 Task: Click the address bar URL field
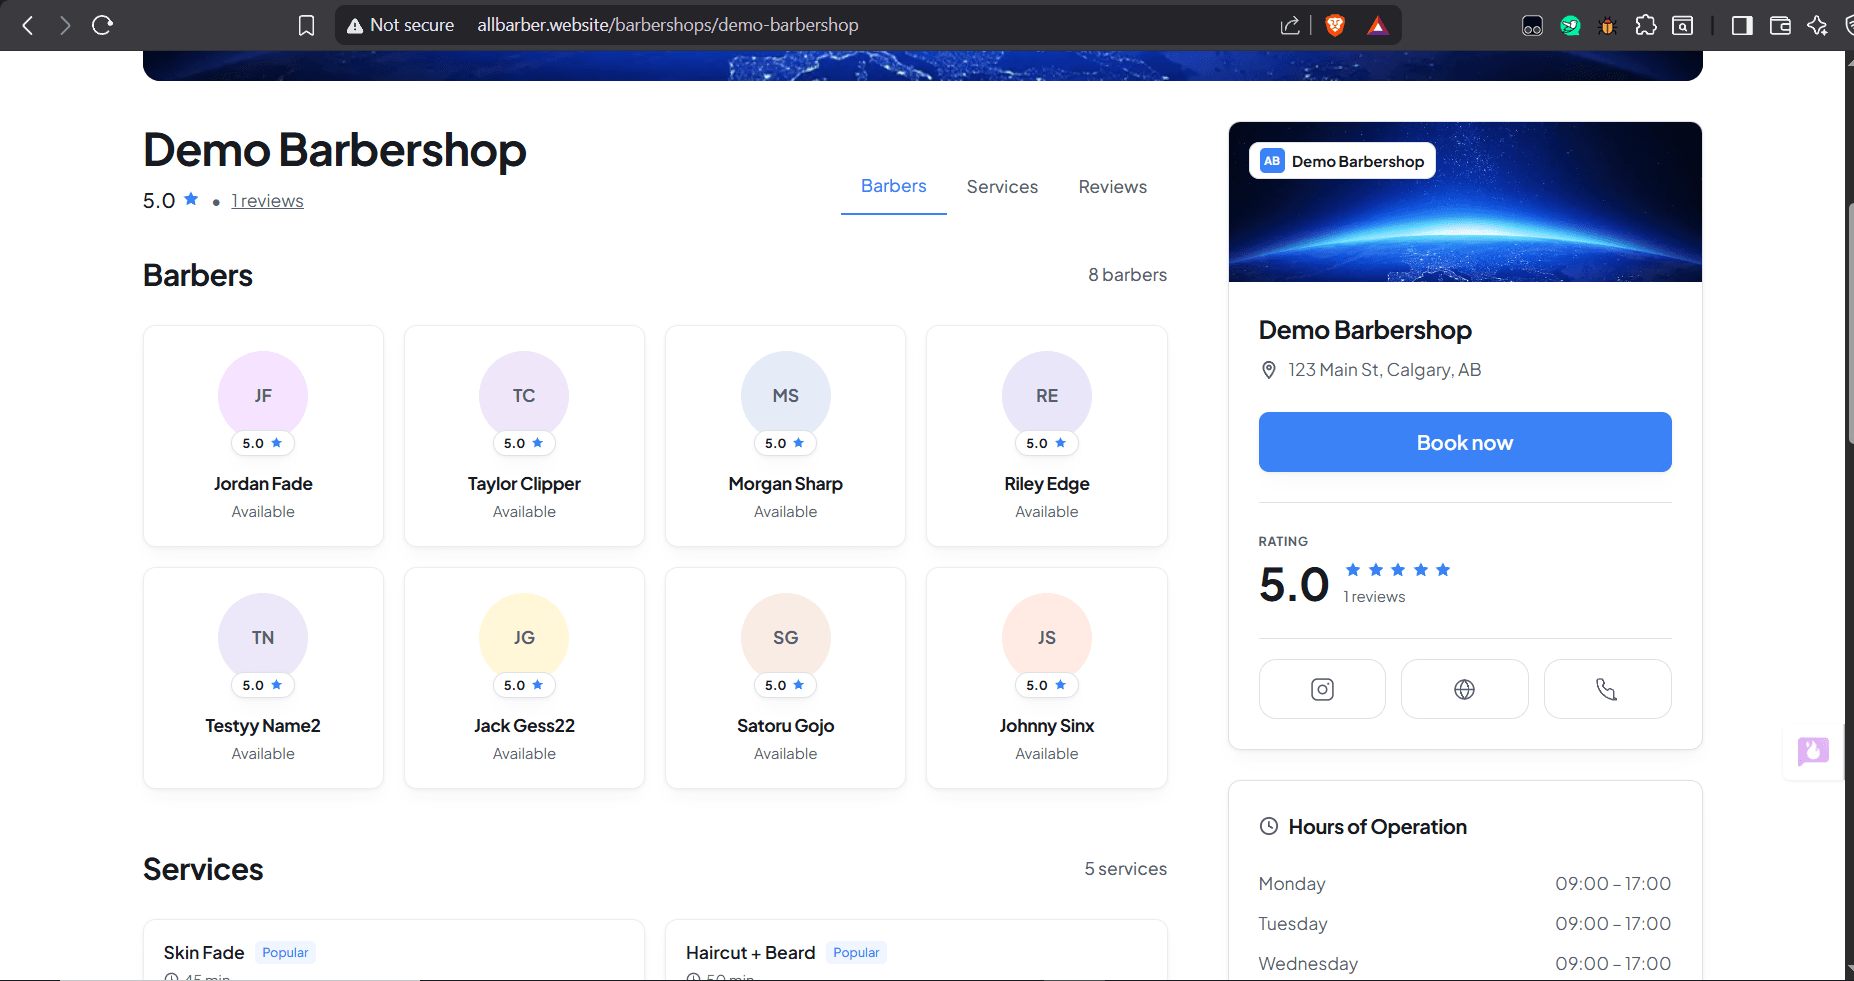[668, 25]
